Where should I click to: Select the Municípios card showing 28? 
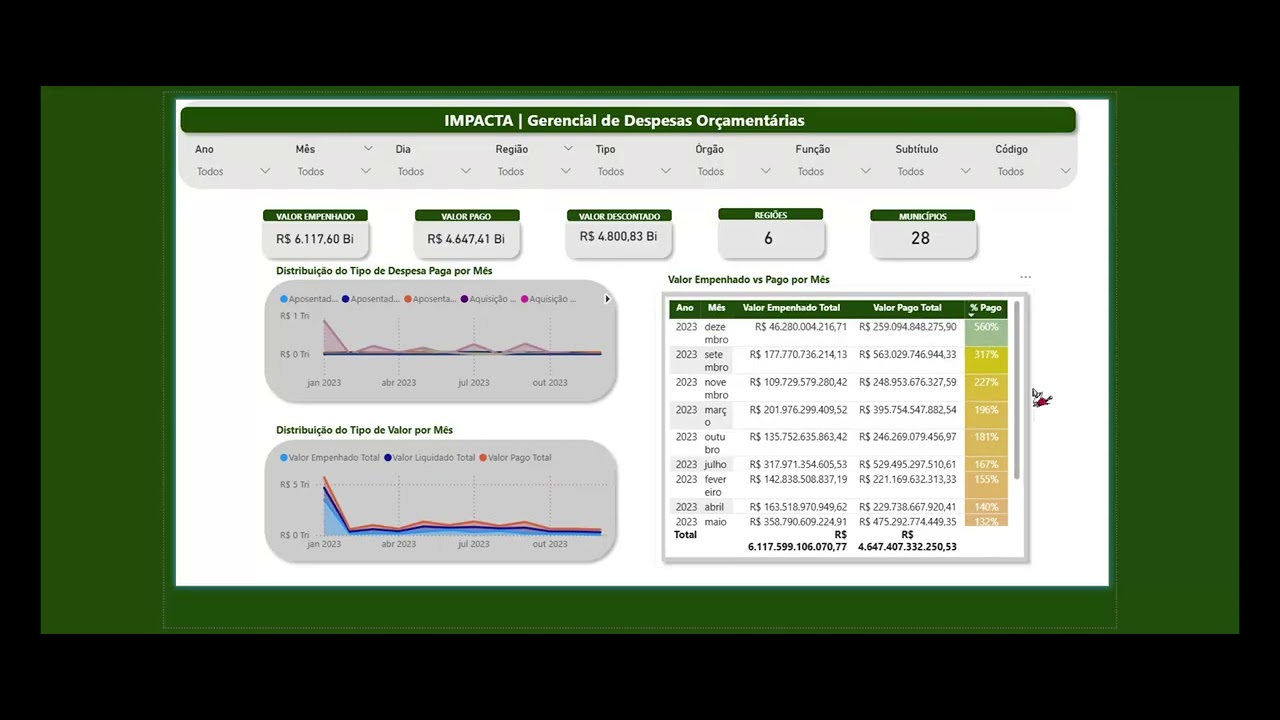coord(922,232)
